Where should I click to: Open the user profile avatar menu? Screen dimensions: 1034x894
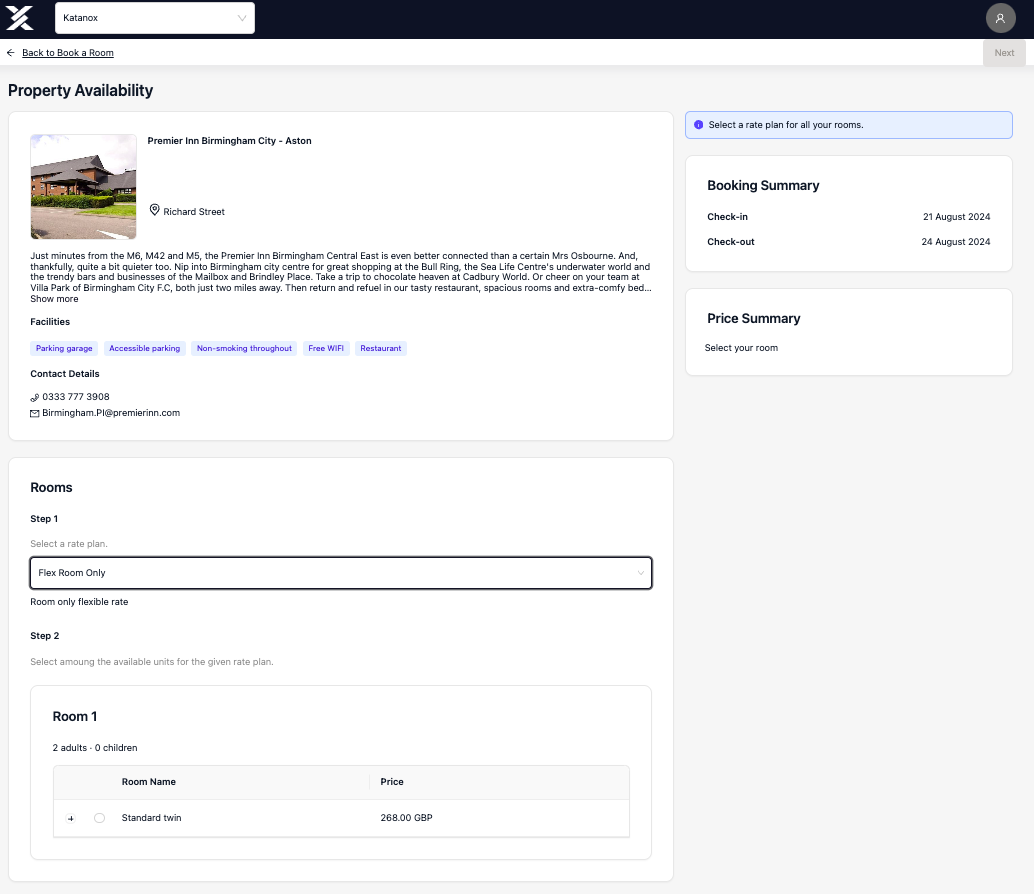(x=1000, y=18)
